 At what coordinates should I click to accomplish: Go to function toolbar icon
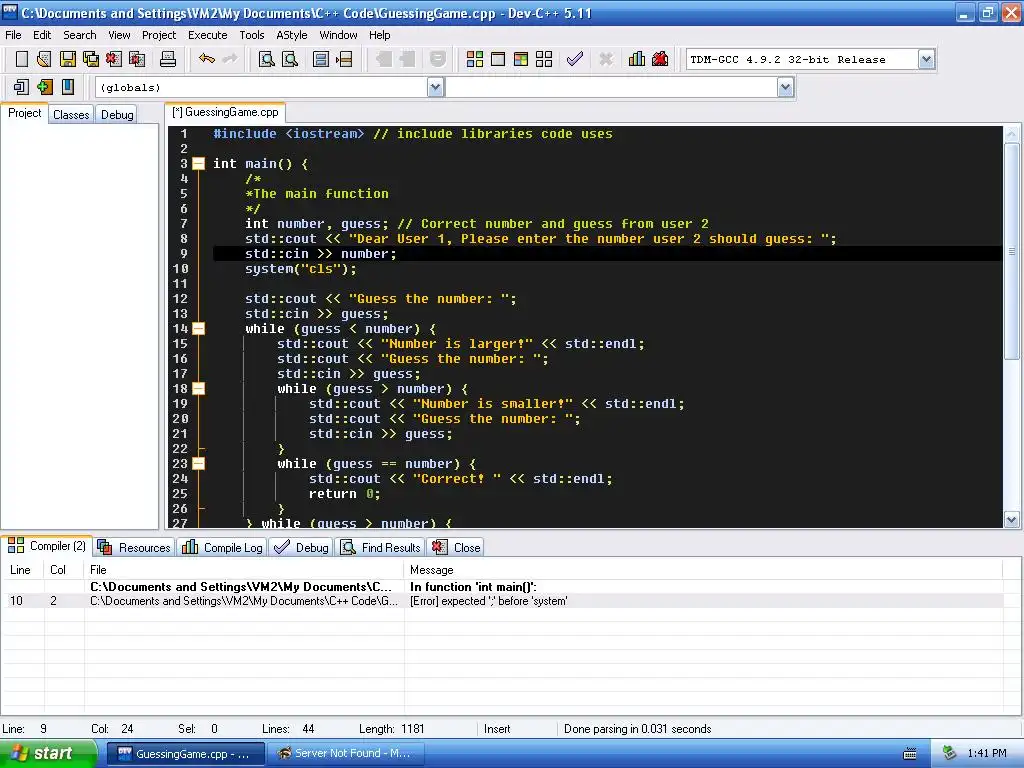point(321,59)
